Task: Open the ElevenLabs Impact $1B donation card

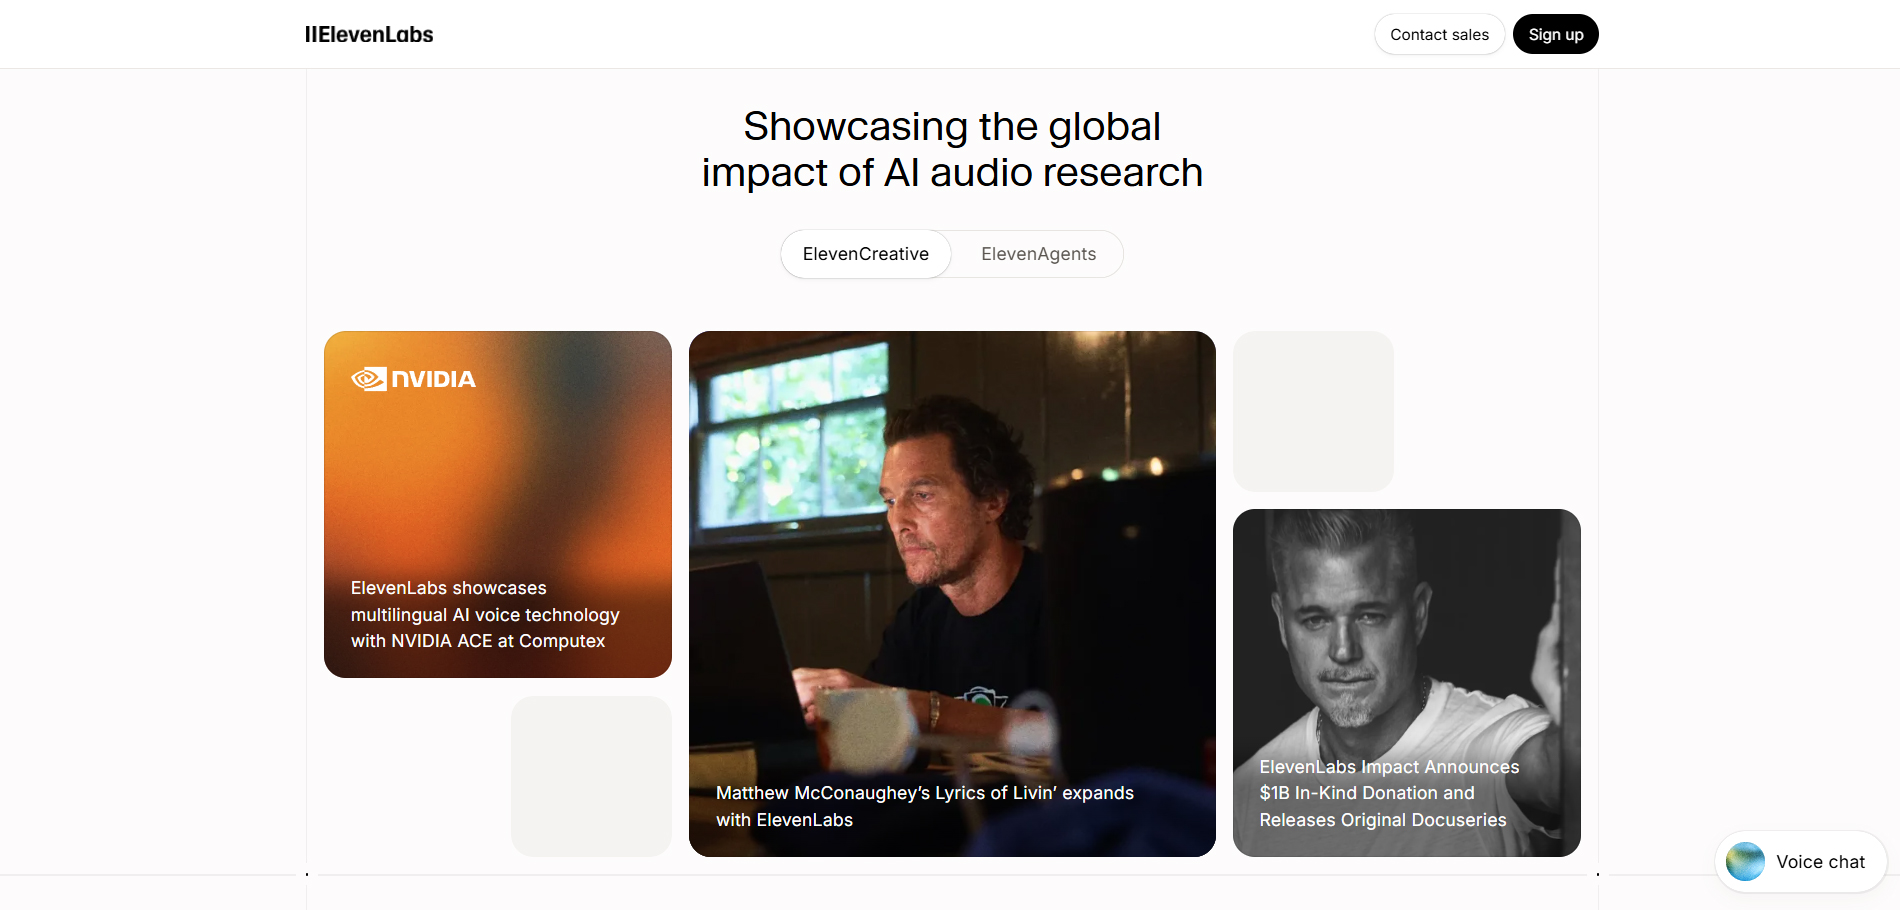Action: [1407, 683]
